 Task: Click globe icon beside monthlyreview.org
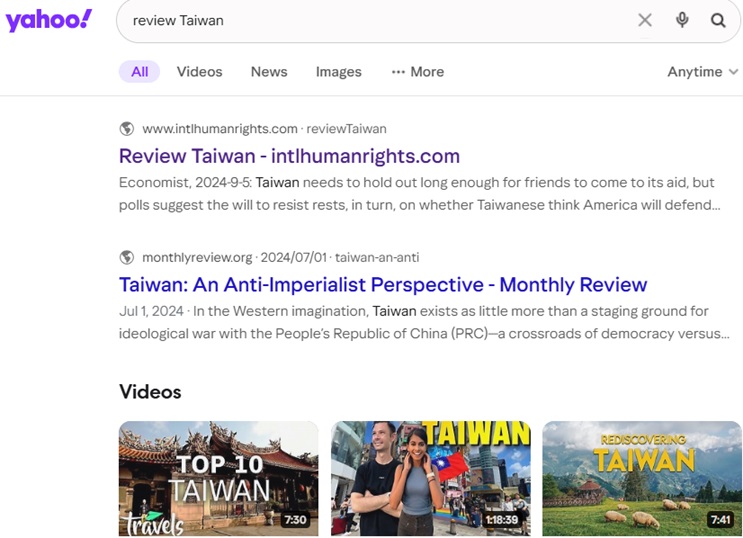(127, 257)
